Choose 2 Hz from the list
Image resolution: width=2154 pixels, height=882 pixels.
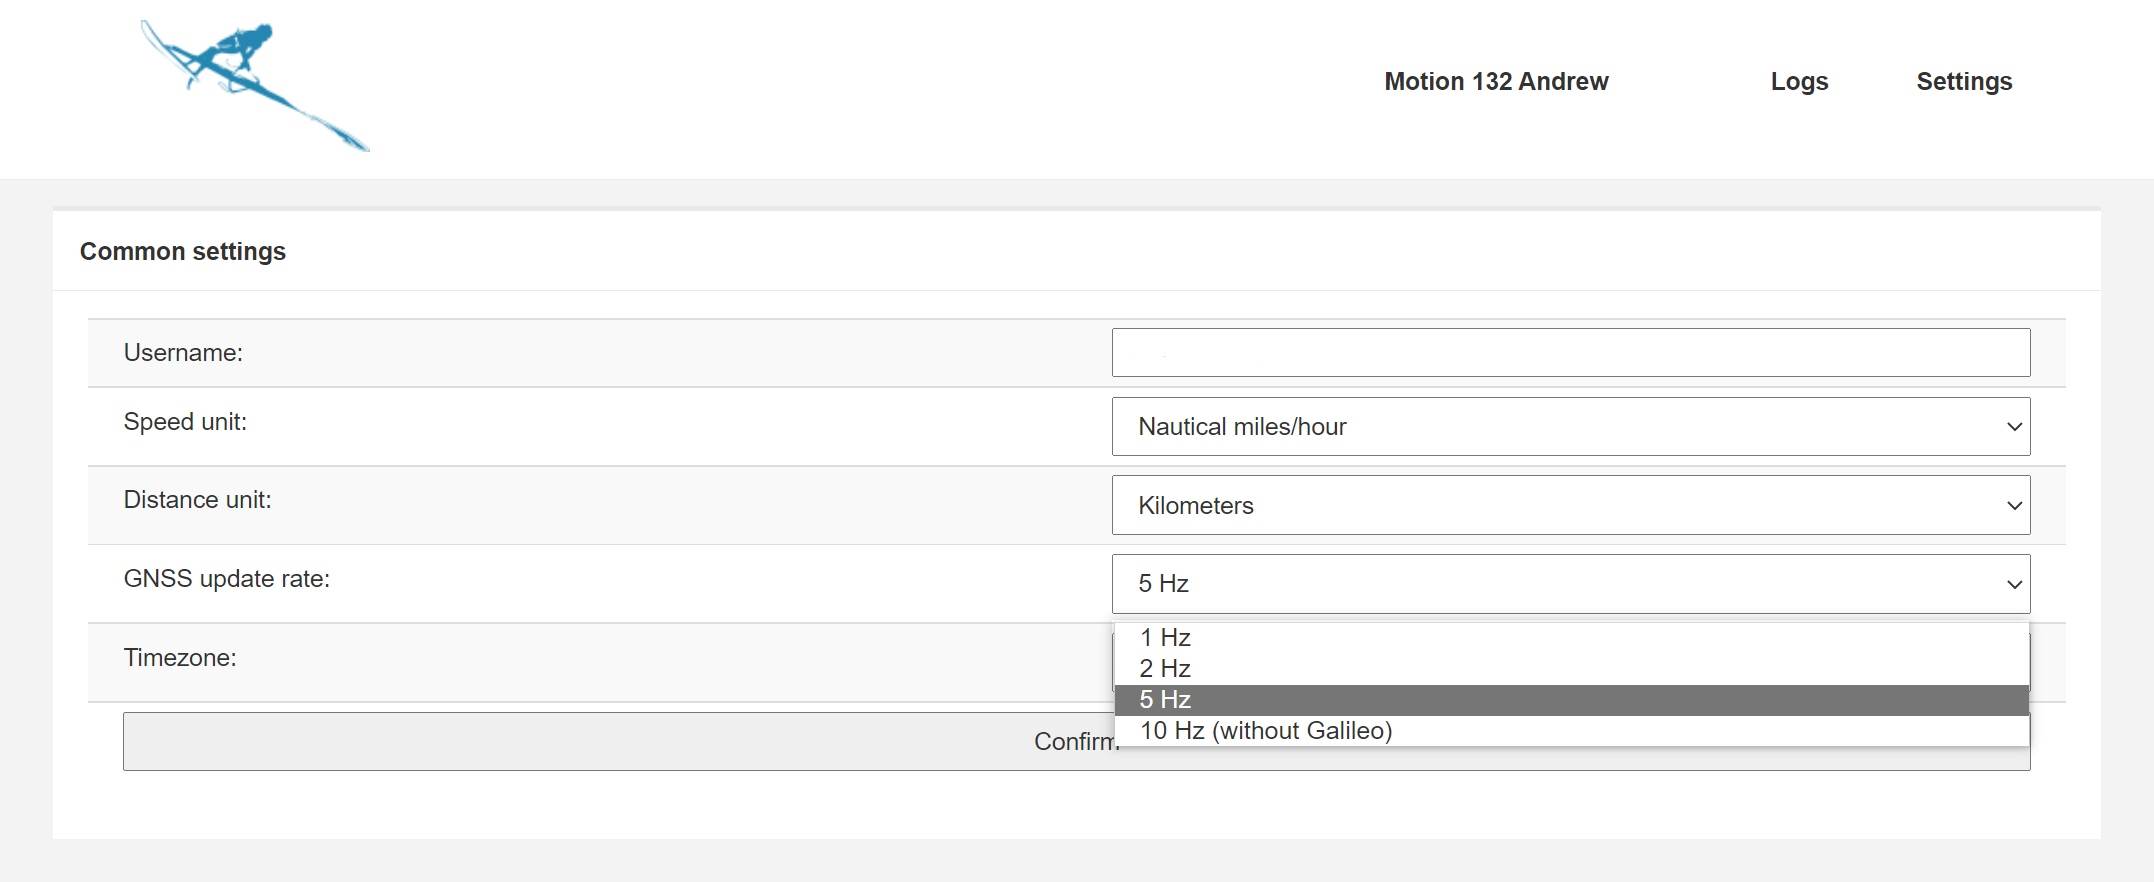coord(1165,669)
